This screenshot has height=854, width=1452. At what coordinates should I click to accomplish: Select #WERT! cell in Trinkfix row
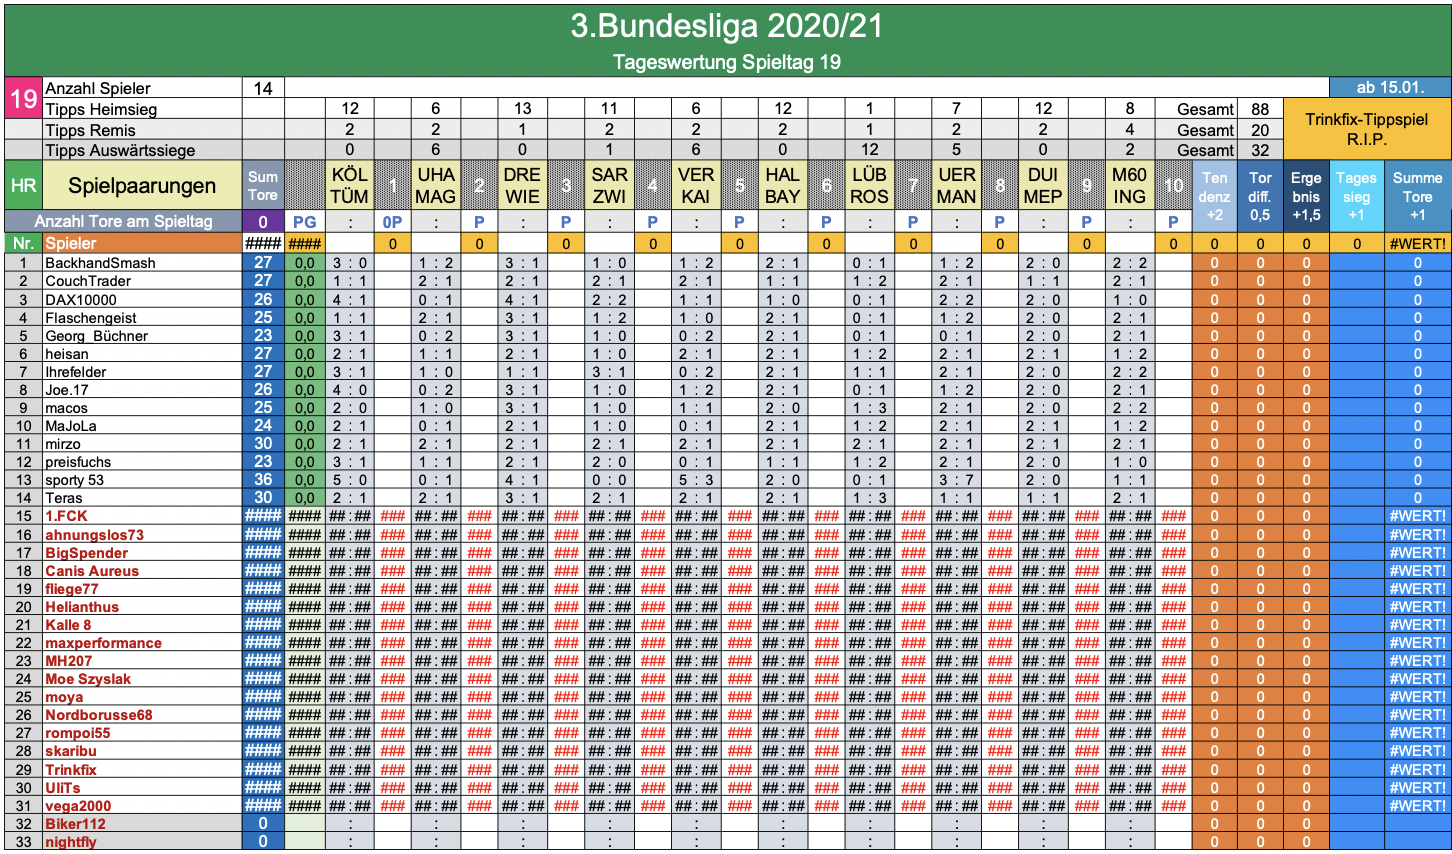(x=1417, y=769)
